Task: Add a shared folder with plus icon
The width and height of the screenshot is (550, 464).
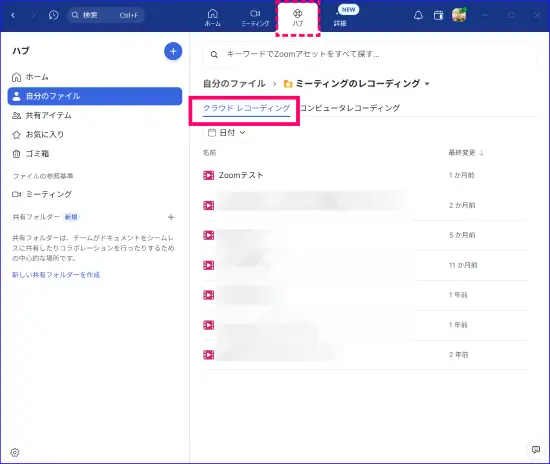Action: click(171, 217)
